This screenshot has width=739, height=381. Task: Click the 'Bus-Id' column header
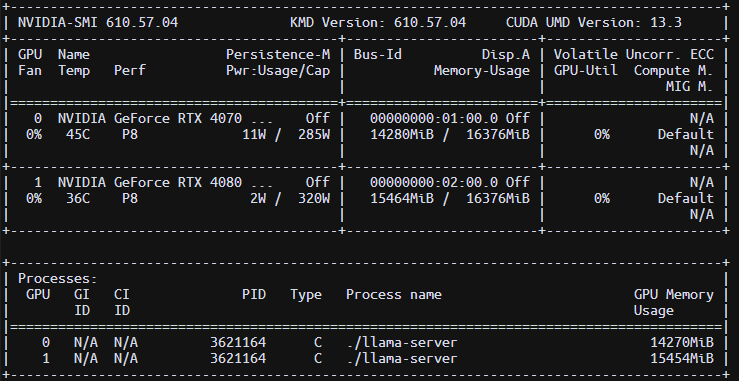point(378,55)
